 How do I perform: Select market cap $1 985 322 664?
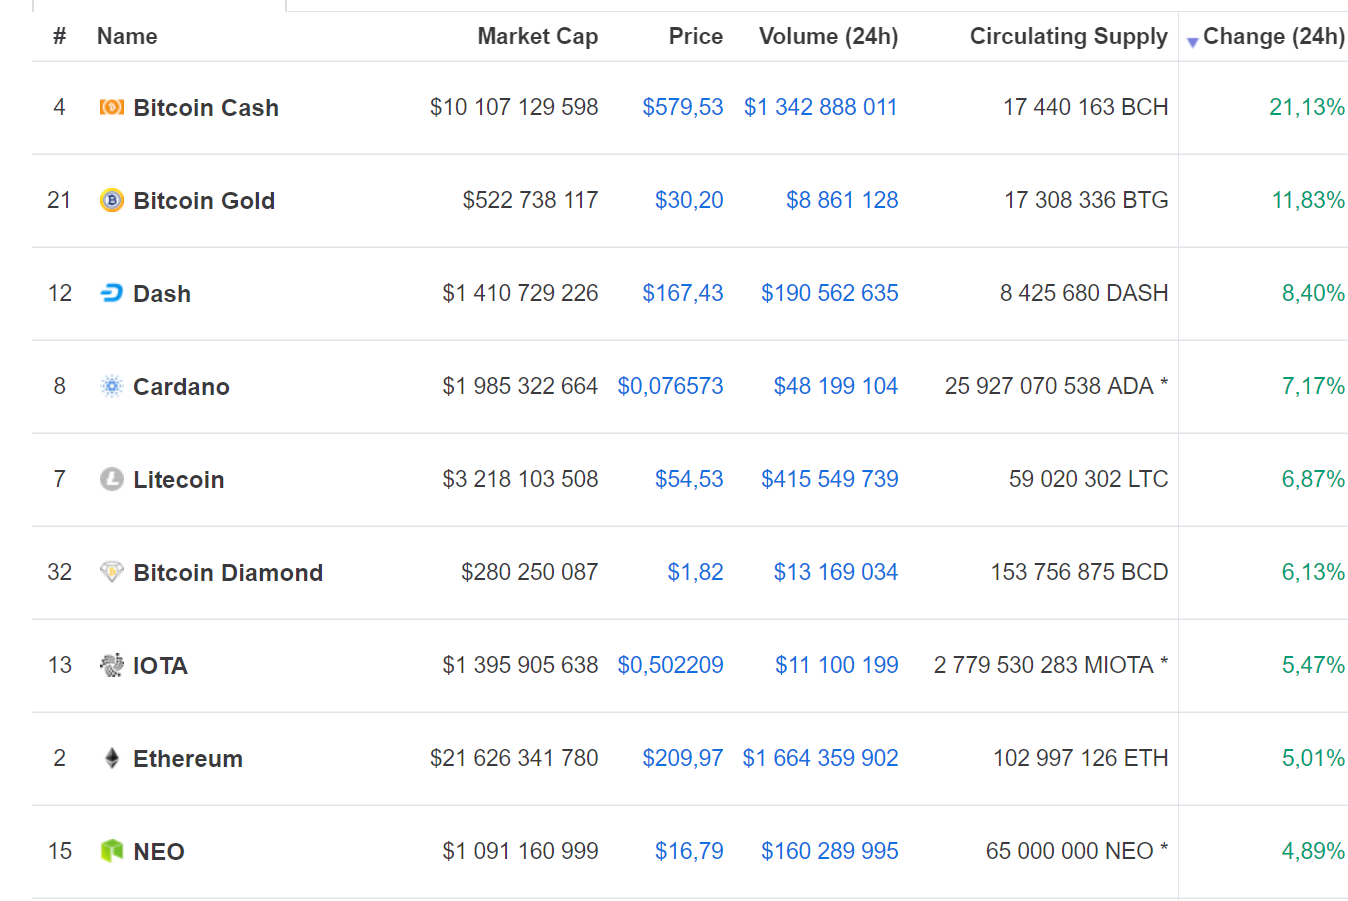tap(520, 386)
